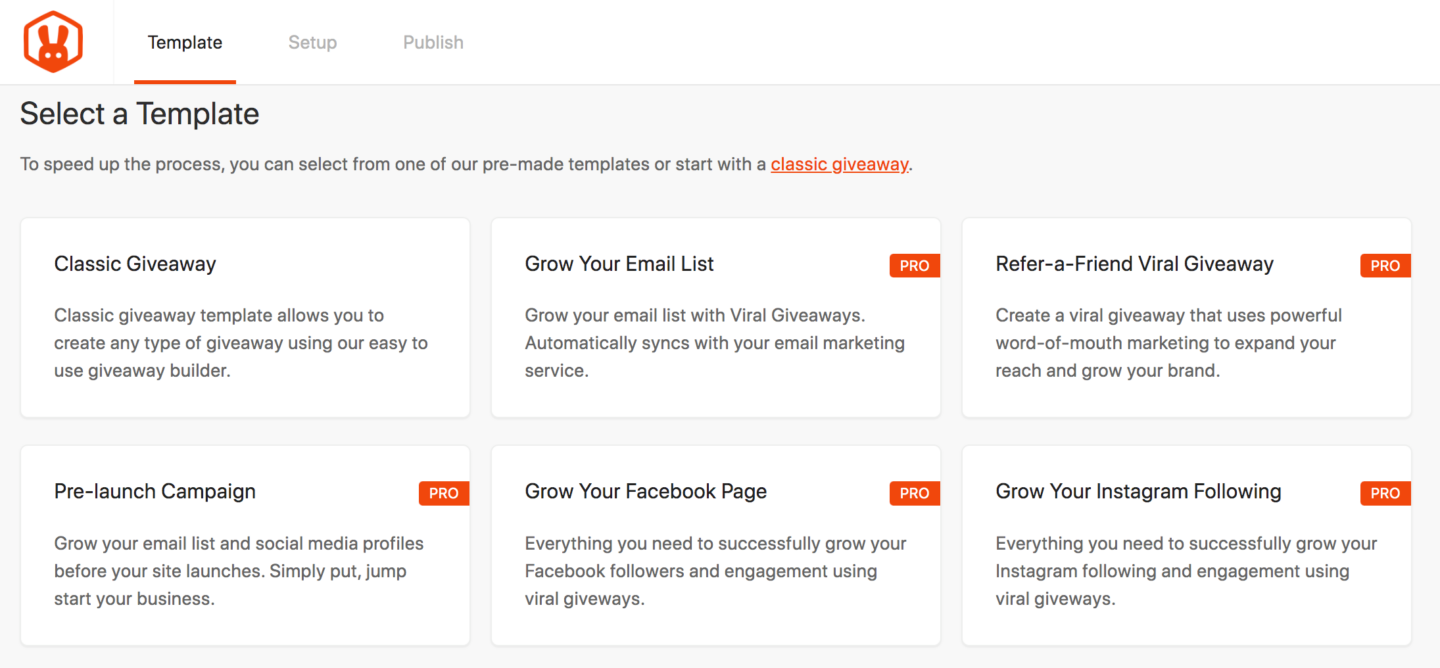The width and height of the screenshot is (1440, 668).
Task: Click PRO badge on Grow Your Instagram Following
Action: tap(1385, 493)
